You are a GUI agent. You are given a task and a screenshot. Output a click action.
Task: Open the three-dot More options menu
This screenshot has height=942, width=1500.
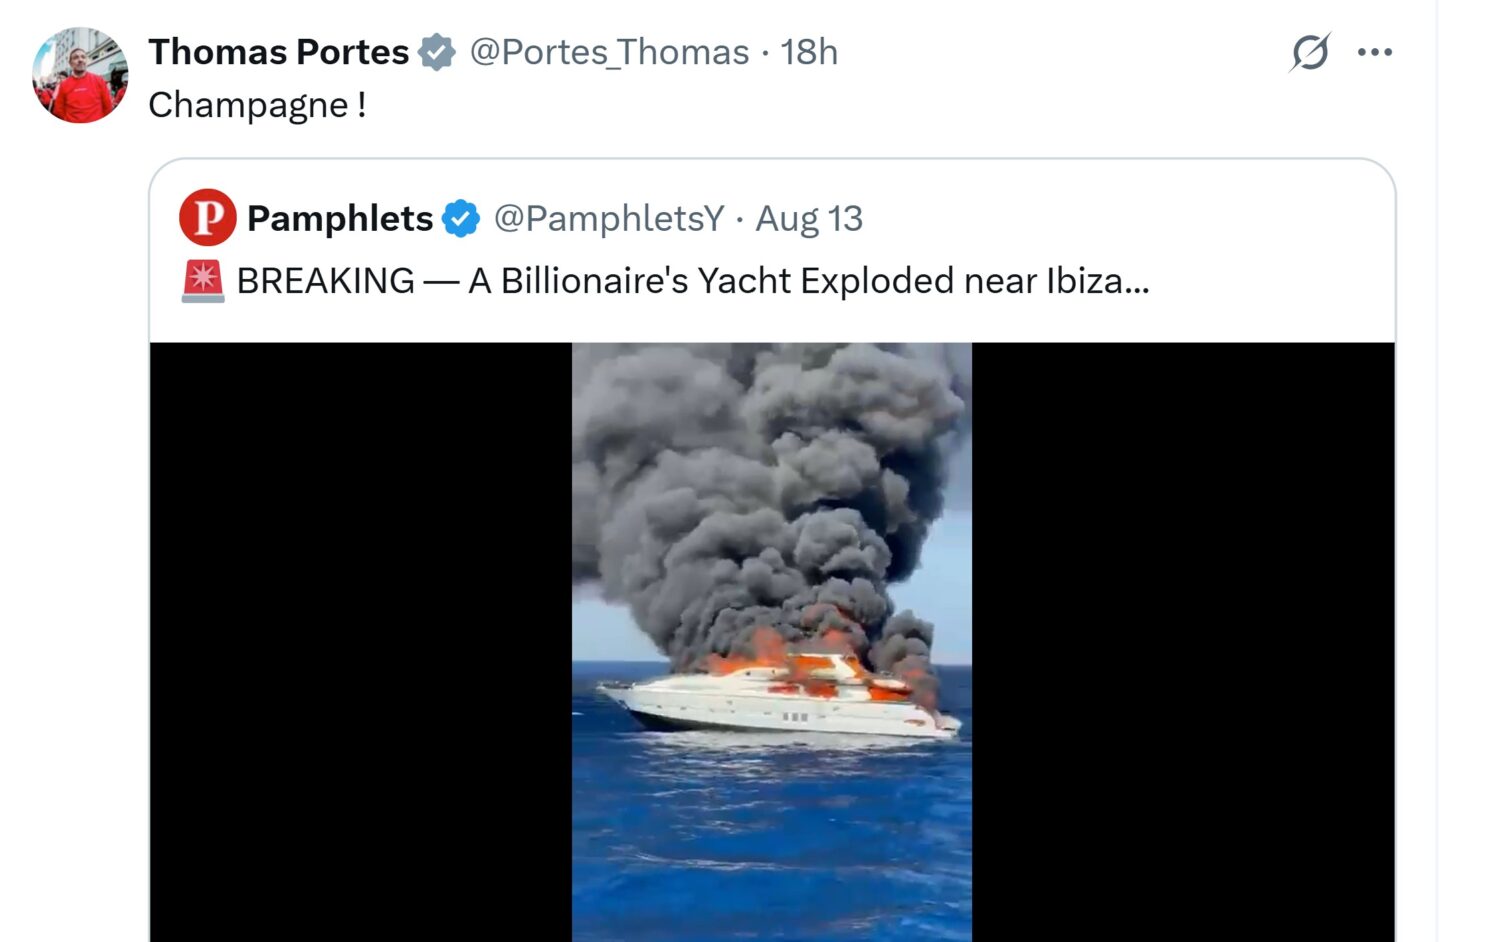click(1375, 52)
